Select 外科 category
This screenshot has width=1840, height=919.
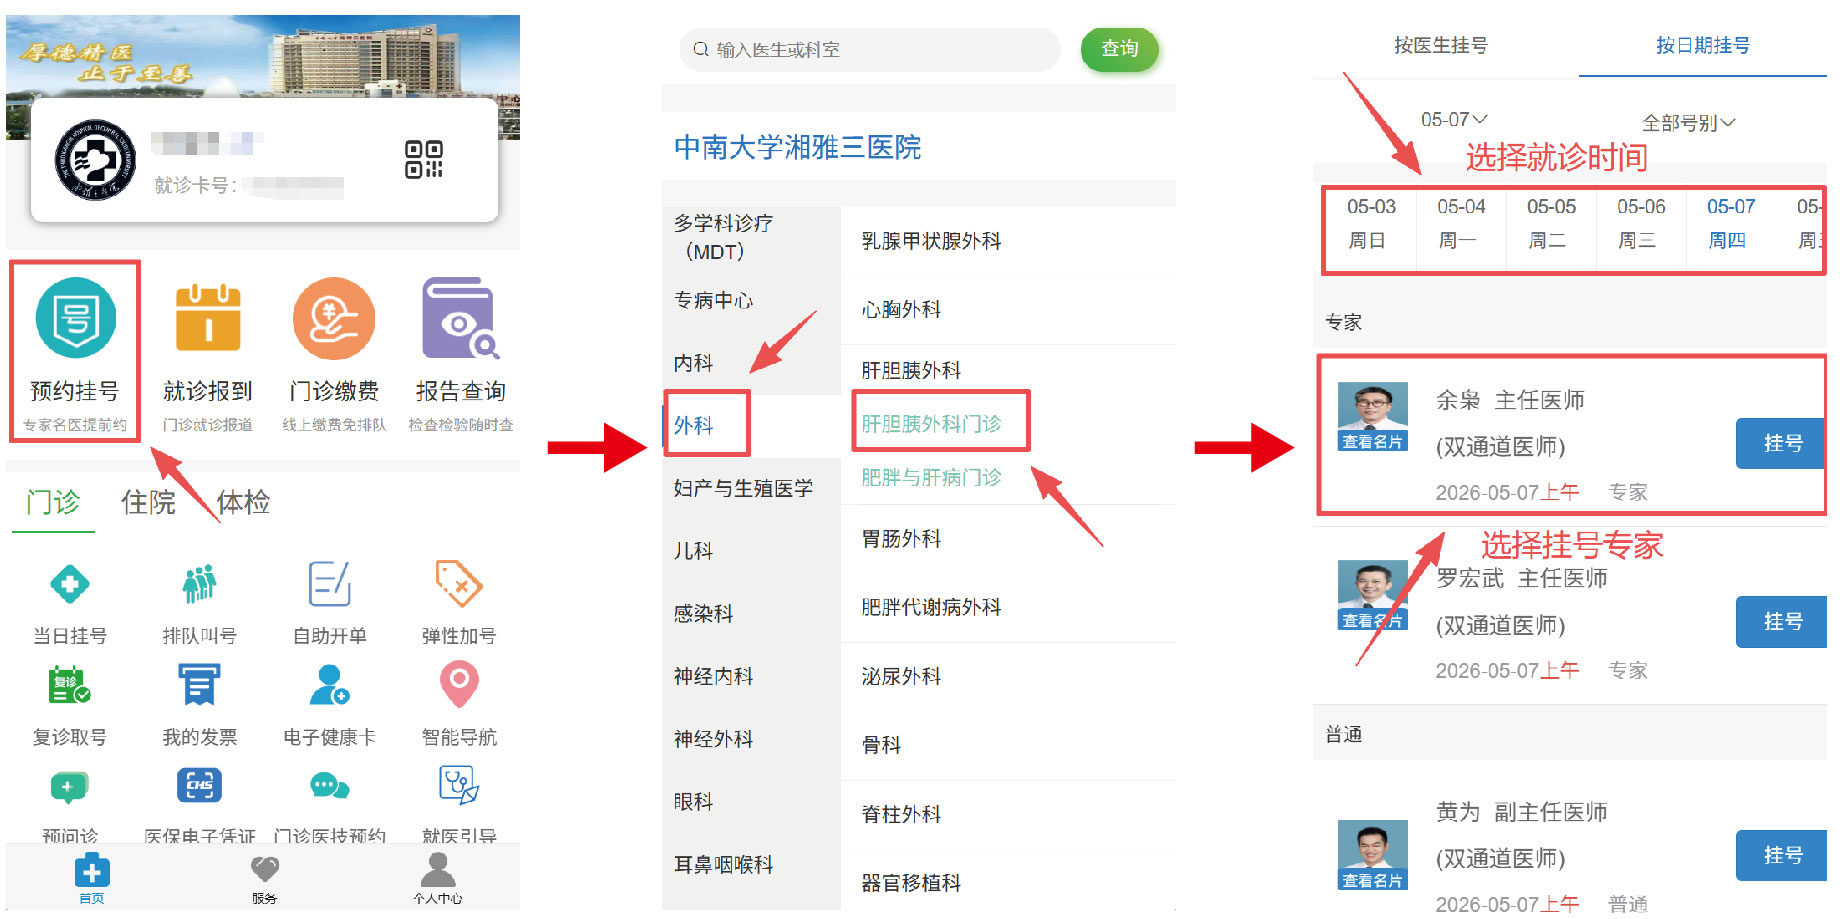pos(751,425)
